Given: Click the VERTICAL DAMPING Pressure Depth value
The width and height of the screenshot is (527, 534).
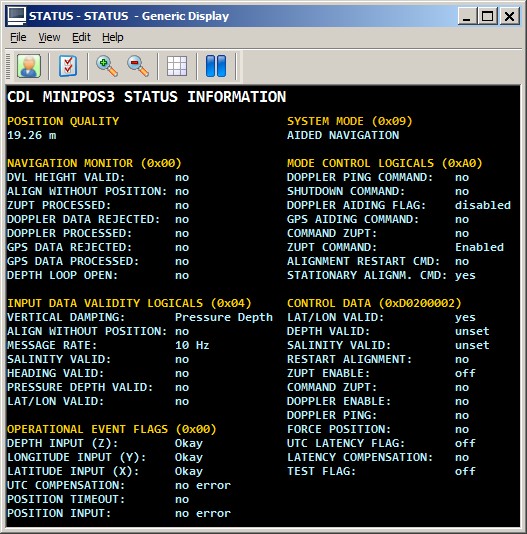Looking at the screenshot, I should (x=224, y=317).
